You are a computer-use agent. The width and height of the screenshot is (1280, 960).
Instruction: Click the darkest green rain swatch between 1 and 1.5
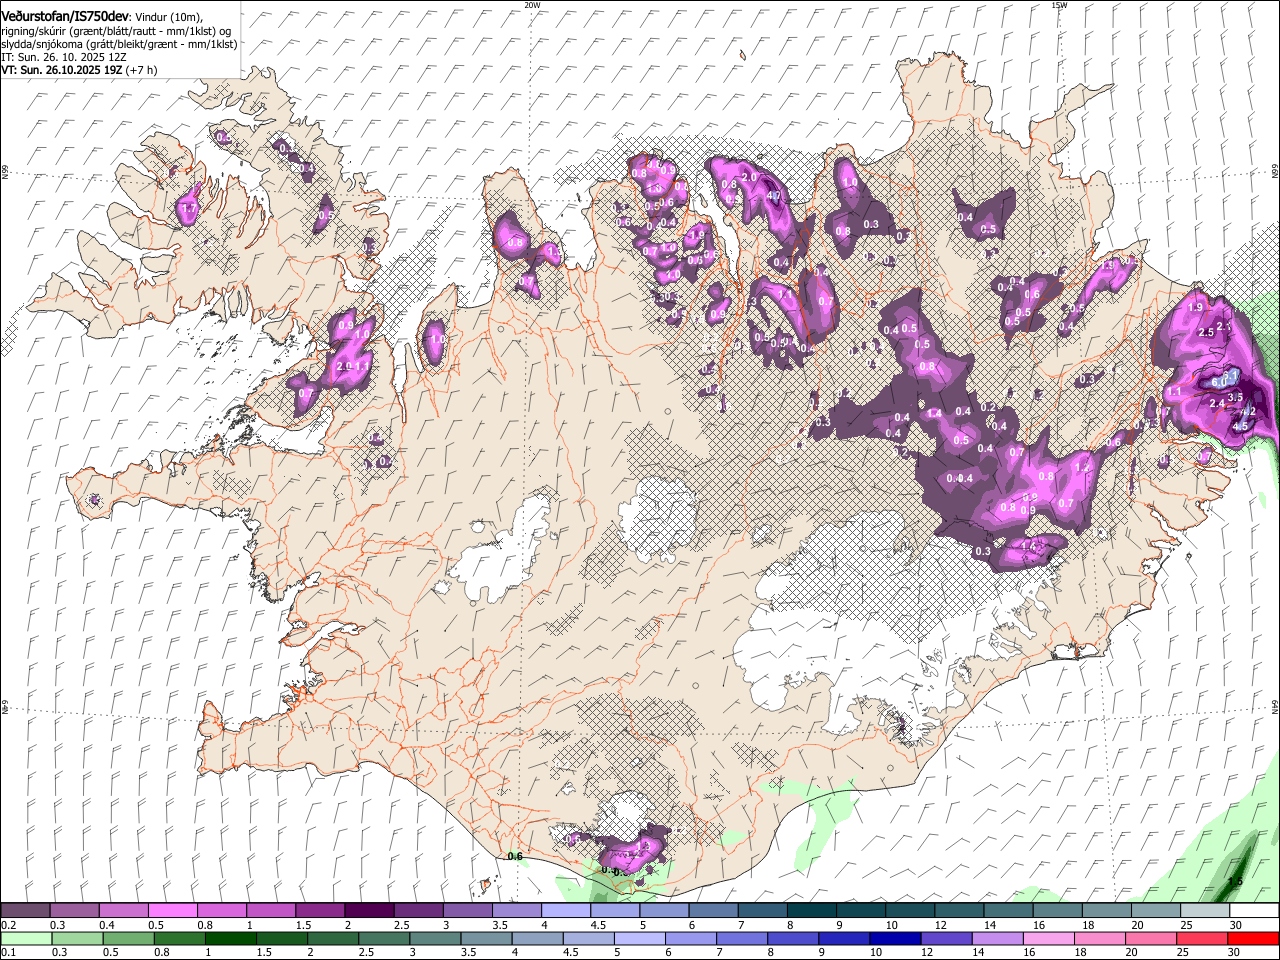pyautogui.click(x=230, y=938)
